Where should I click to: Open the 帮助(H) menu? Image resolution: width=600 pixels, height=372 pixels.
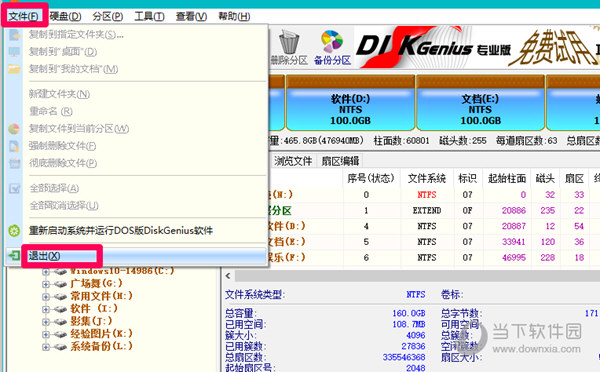(234, 16)
